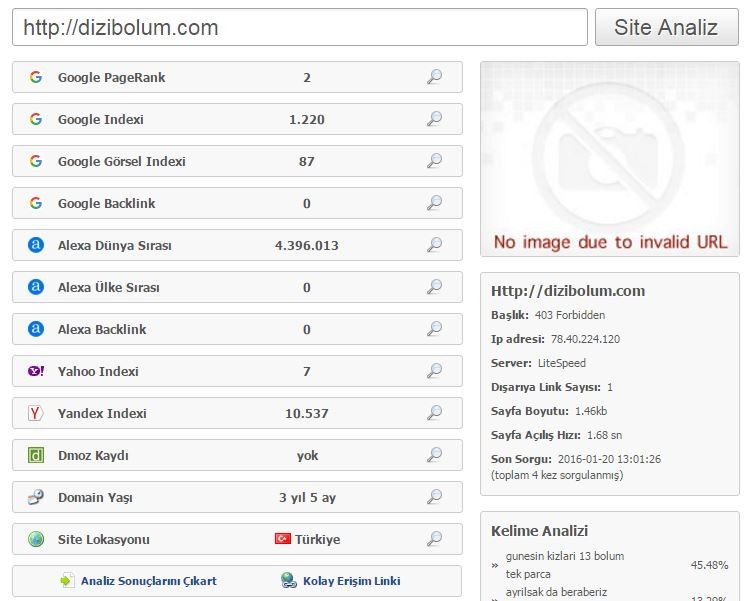Open magnifier in Google Indexi row

(x=435, y=119)
